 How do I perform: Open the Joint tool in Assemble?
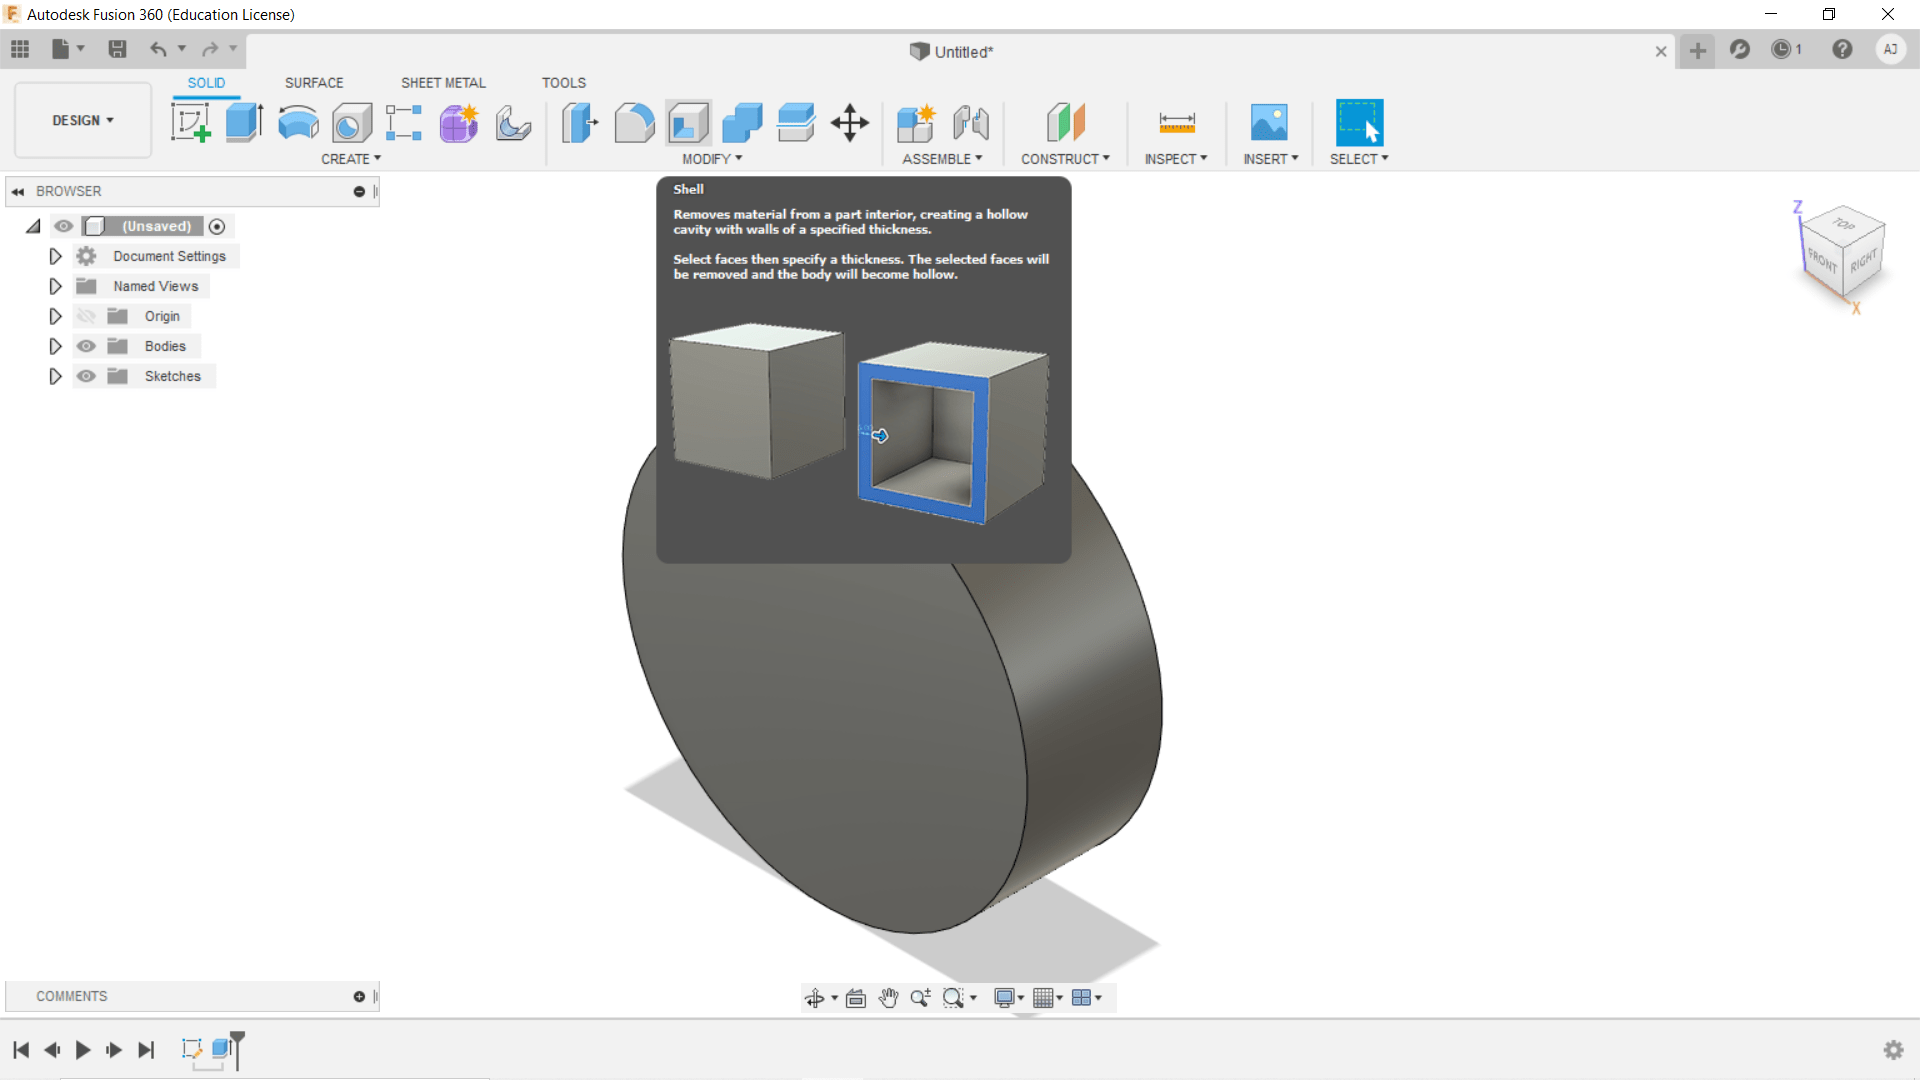coord(970,123)
